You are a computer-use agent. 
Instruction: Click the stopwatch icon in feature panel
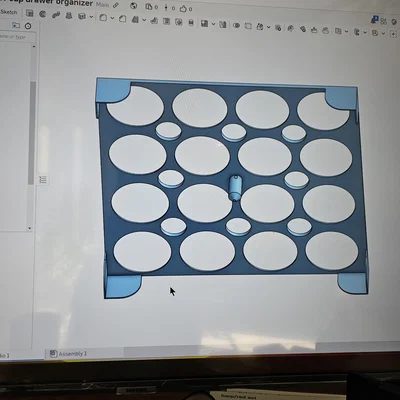[28, 26]
